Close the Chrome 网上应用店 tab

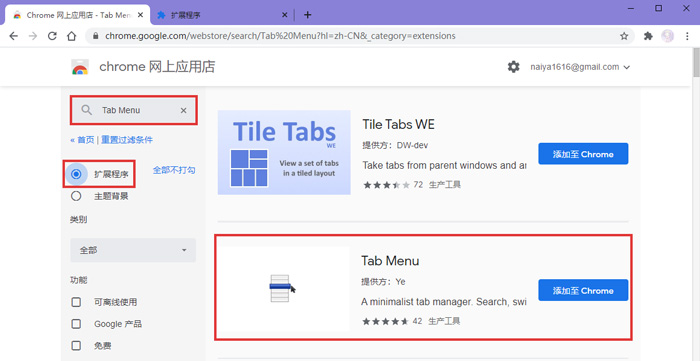point(140,15)
